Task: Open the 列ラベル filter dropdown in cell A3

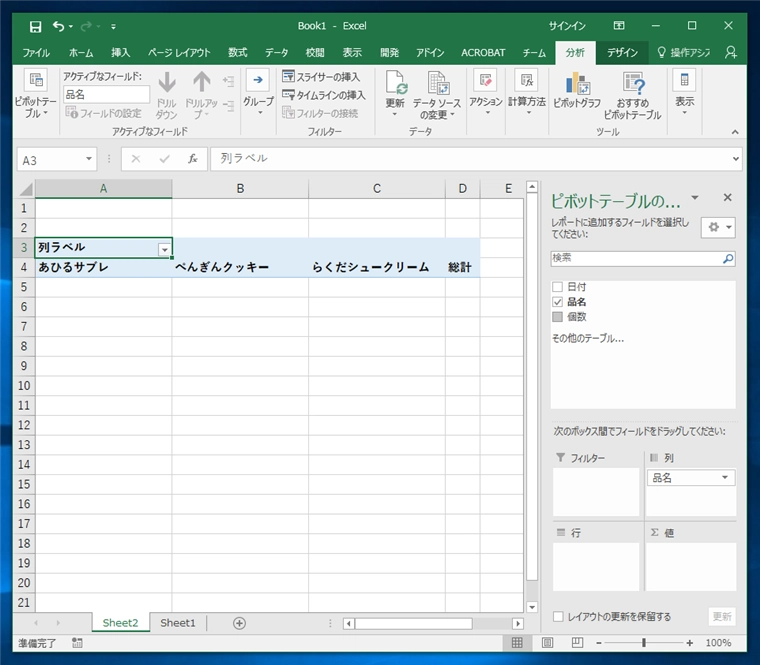Action: (164, 248)
